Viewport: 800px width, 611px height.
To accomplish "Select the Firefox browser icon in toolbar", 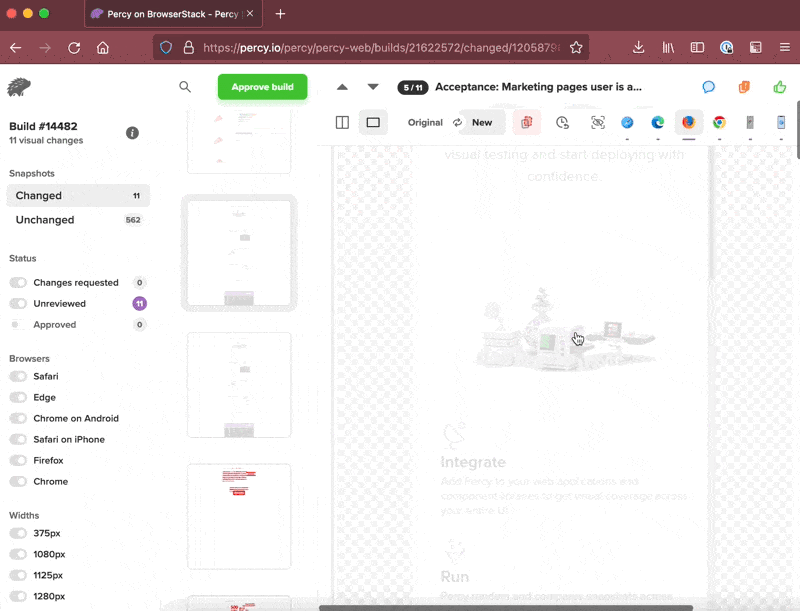I will point(688,123).
